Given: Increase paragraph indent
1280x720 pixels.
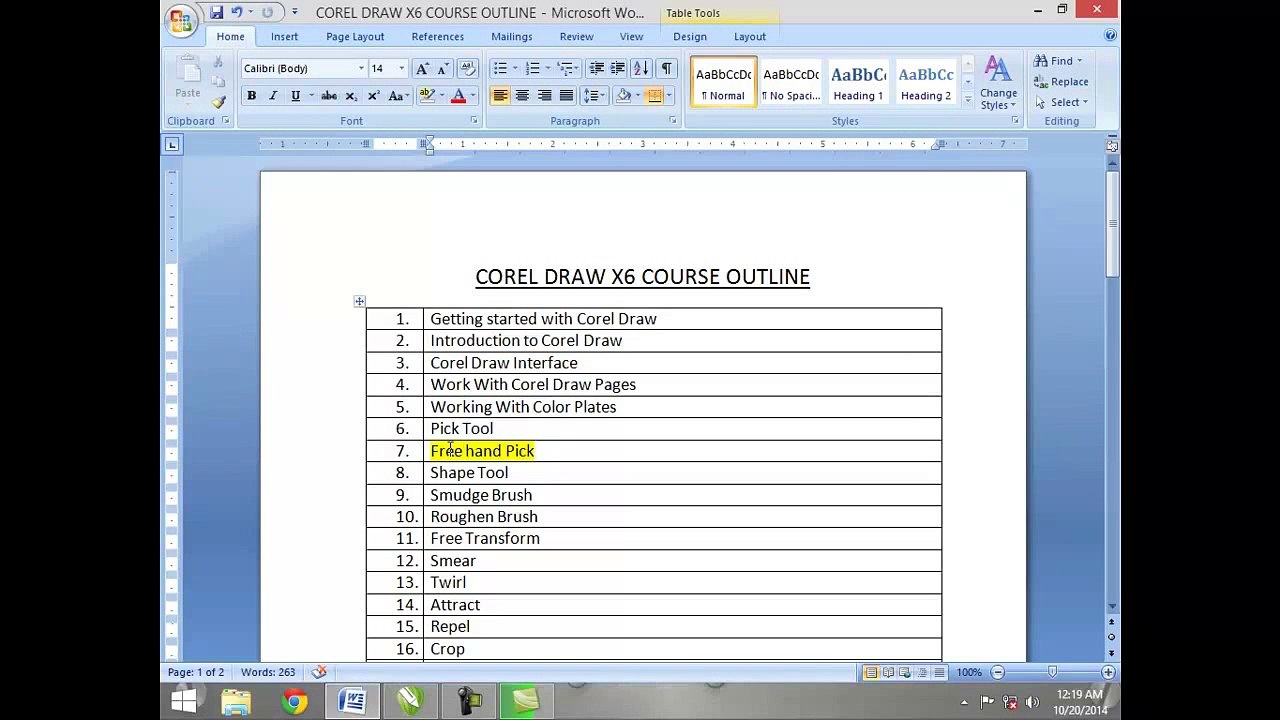Looking at the screenshot, I should click(x=618, y=69).
